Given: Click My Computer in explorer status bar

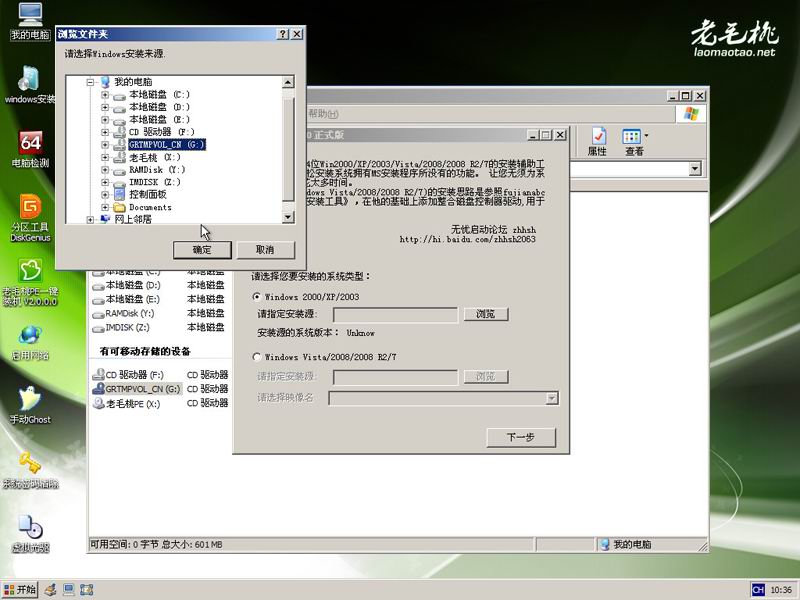Looking at the screenshot, I should (x=627, y=544).
